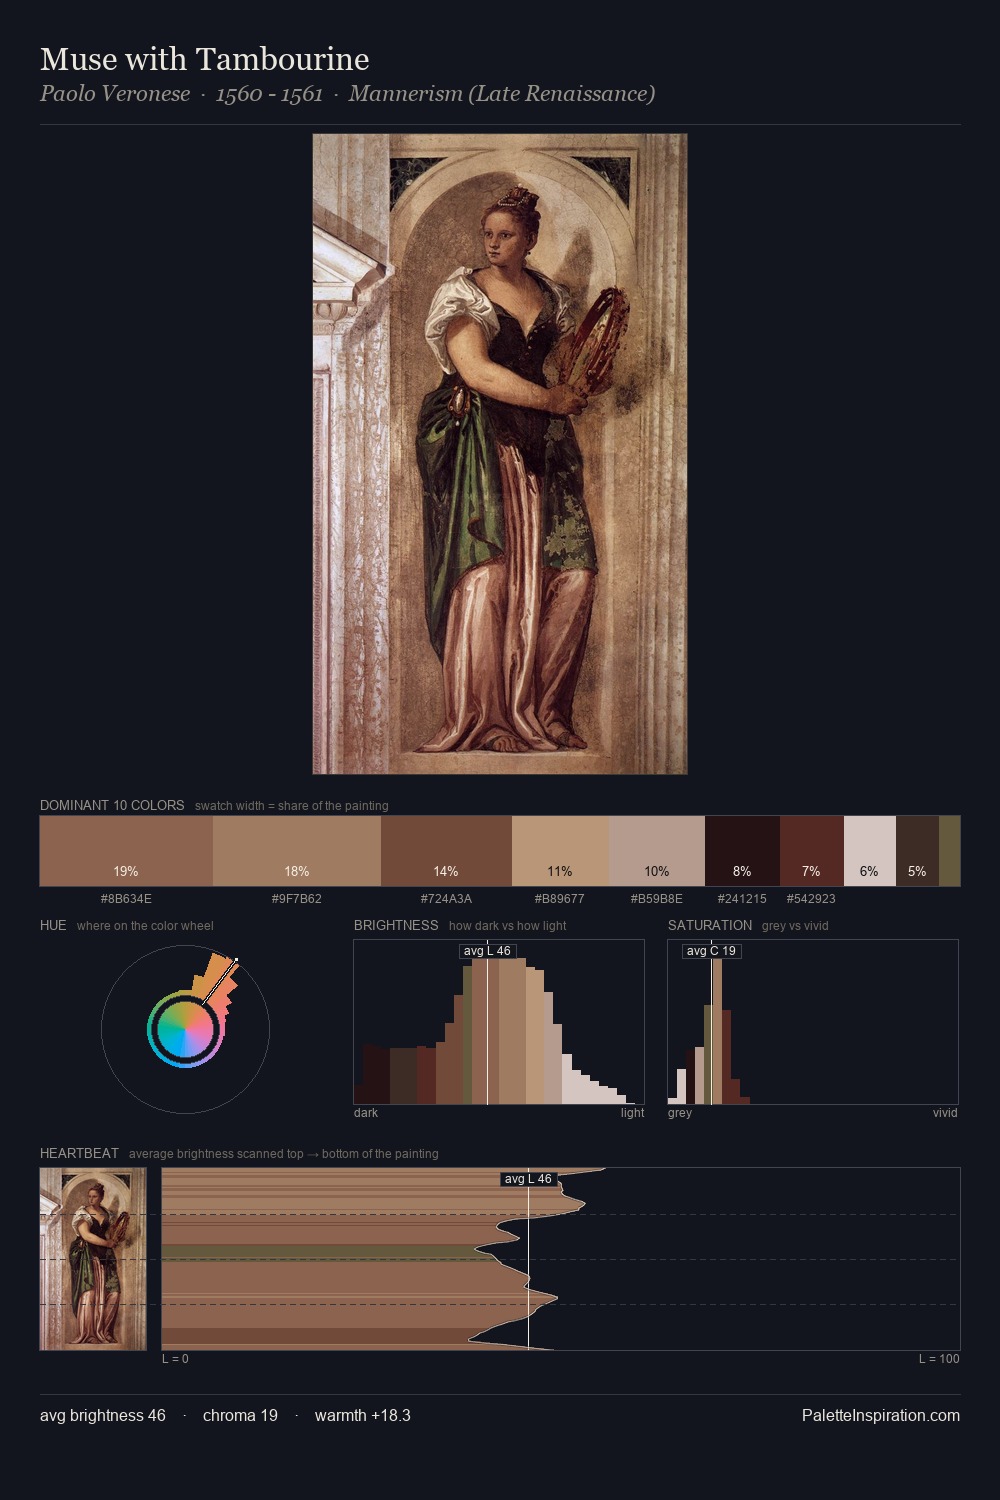1000x1500 pixels.
Task: Click the 'HUE' section heading
Action: click(53, 925)
